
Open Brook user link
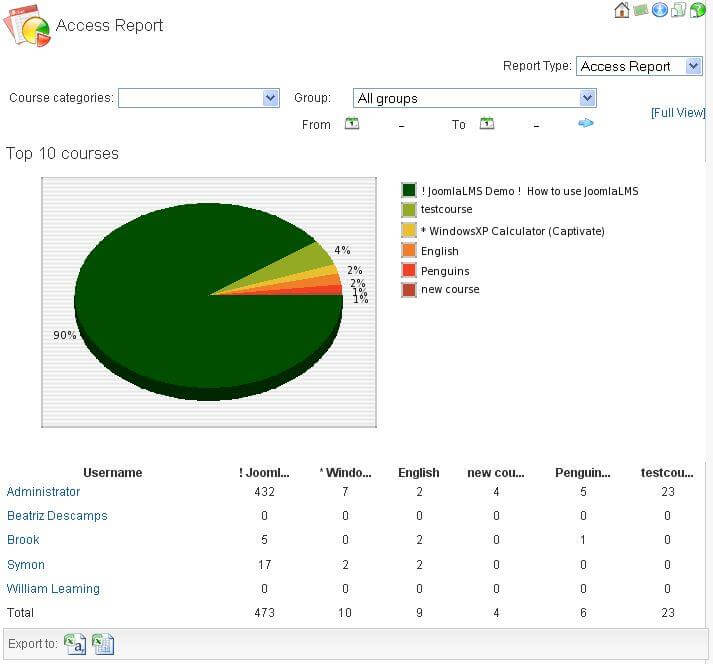click(23, 540)
